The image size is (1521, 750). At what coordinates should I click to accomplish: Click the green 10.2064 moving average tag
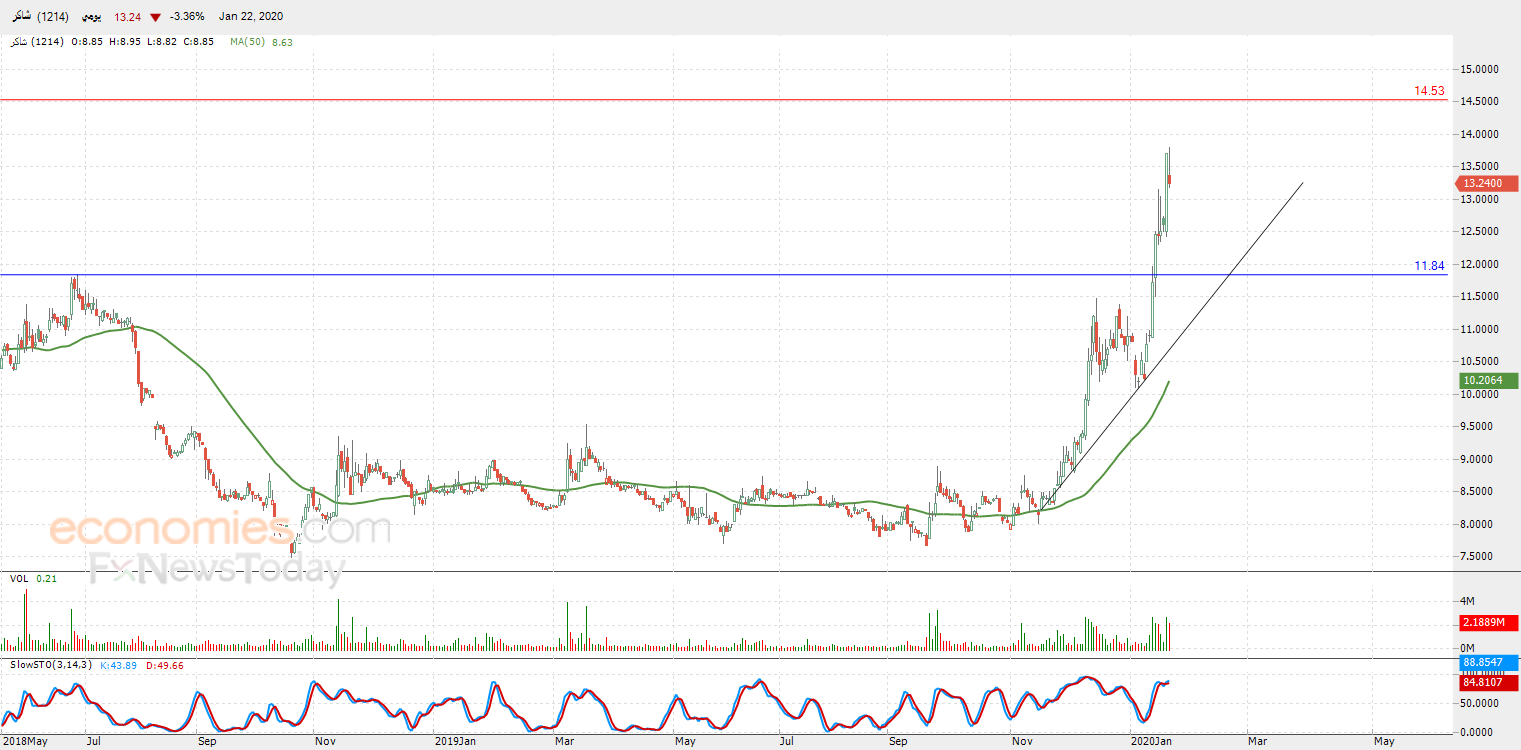(1486, 380)
